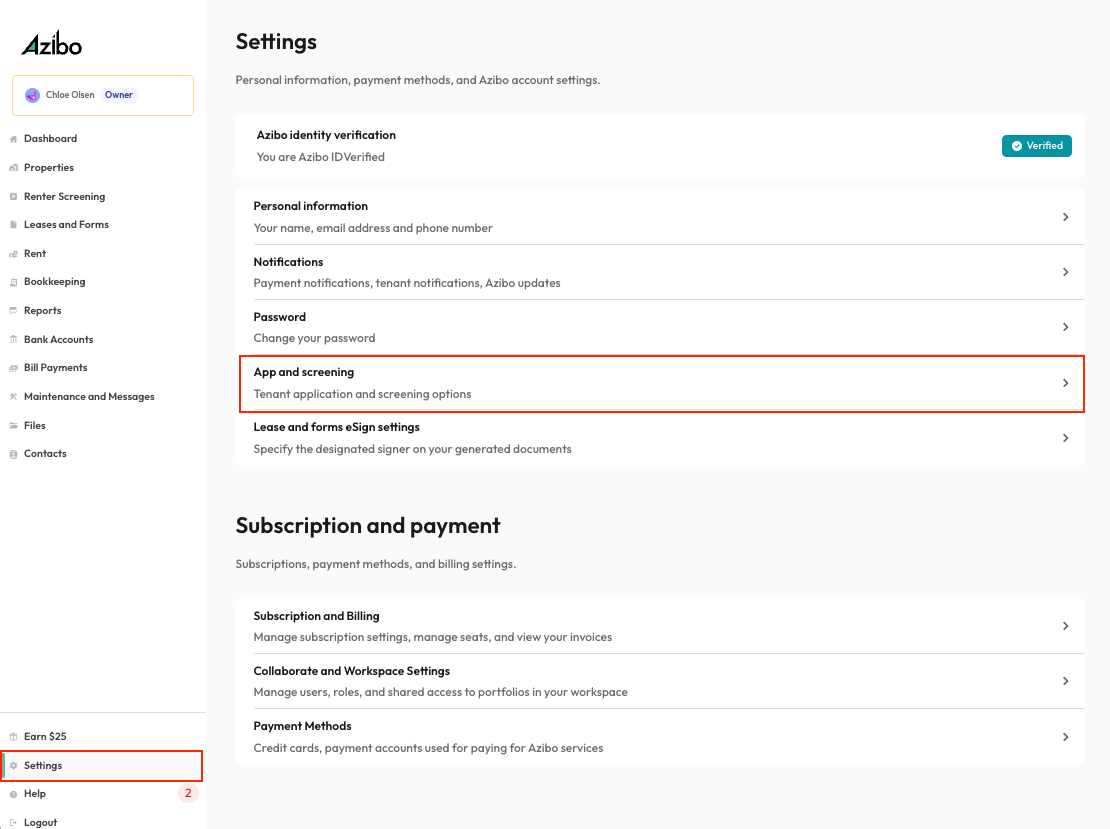Image resolution: width=1110 pixels, height=829 pixels.
Task: Click Chloe Olsen's avatar icon
Action: 33,95
